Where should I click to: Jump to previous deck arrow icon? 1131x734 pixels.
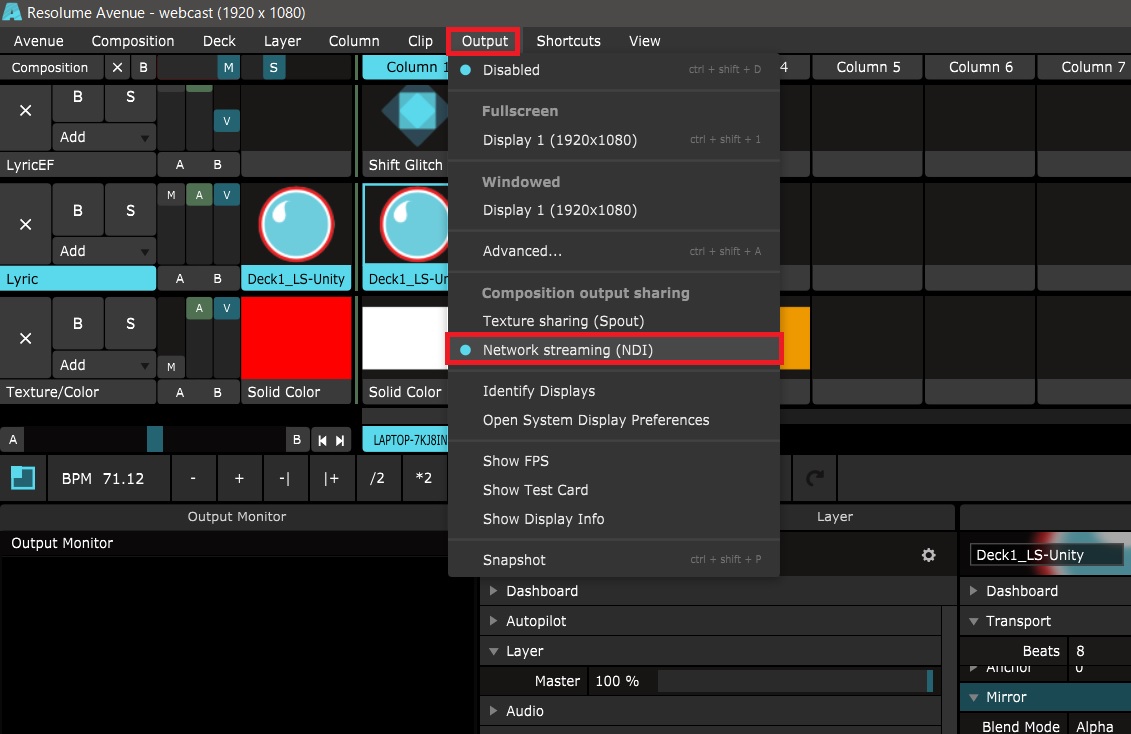point(322,440)
